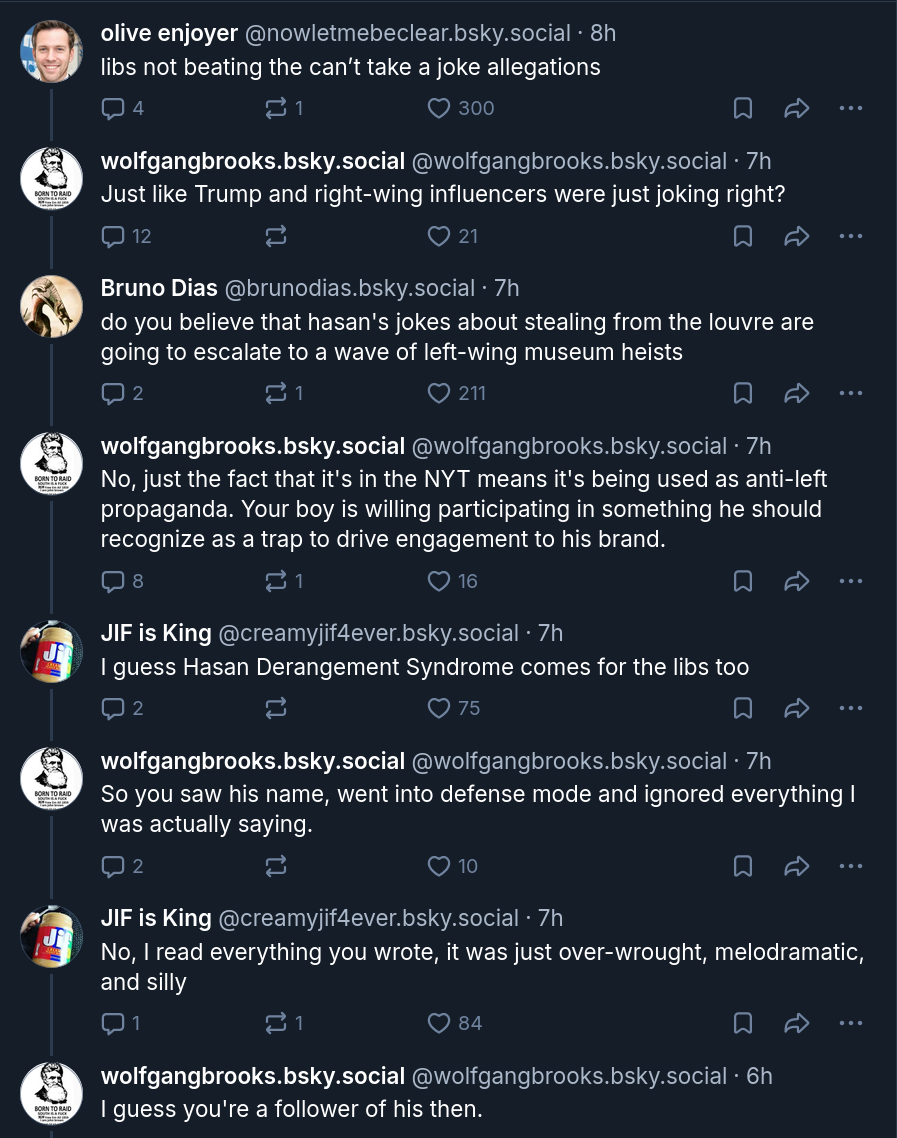Viewport: 897px width, 1138px height.
Task: Like olive enjoyer's post with 300 likes
Action: 439,108
